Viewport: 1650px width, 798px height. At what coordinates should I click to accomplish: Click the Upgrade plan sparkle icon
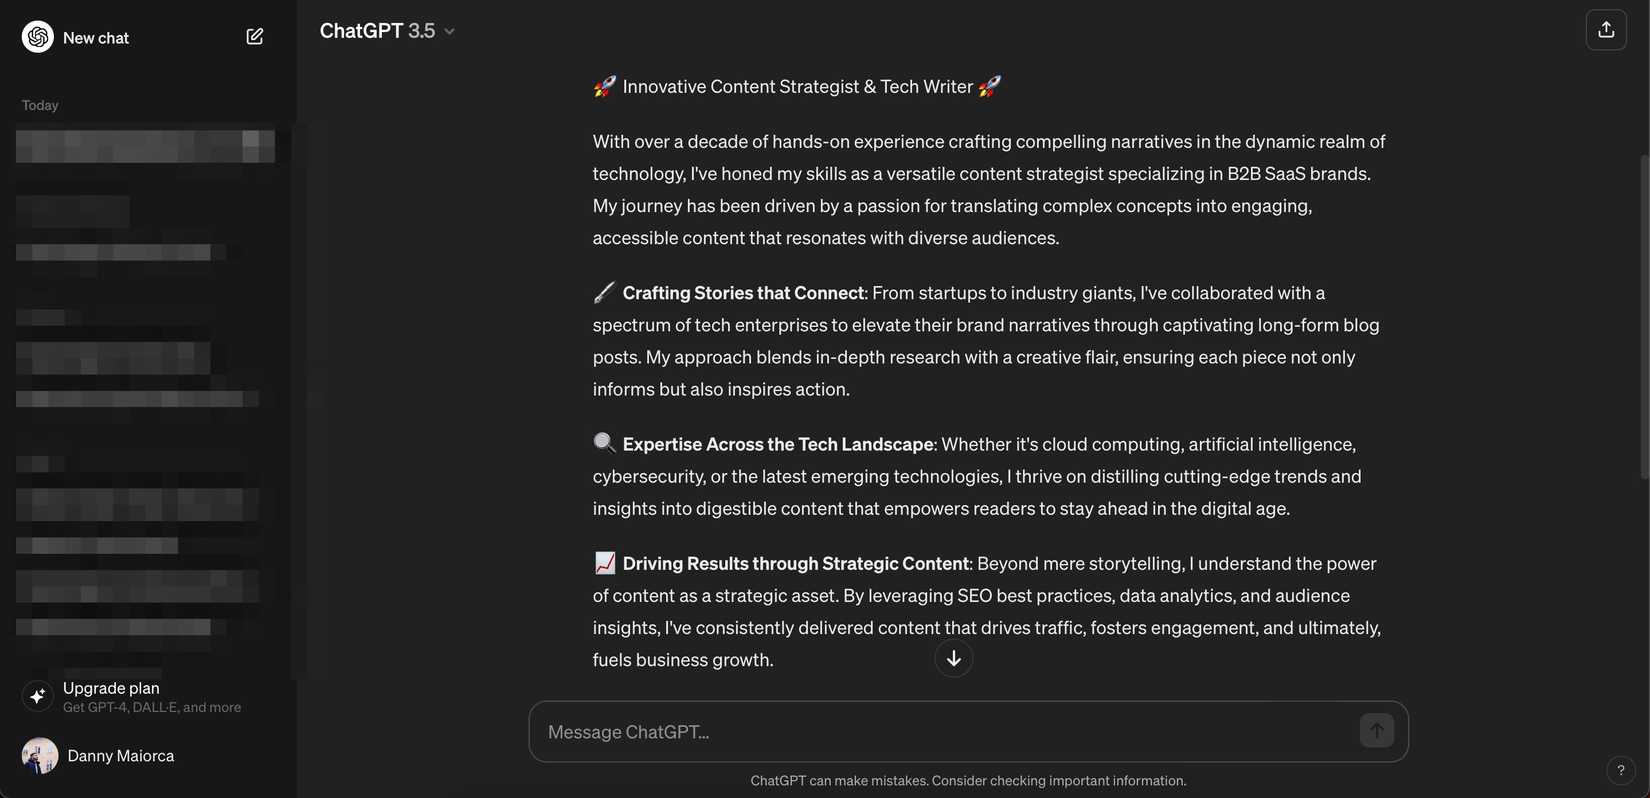[x=37, y=696]
